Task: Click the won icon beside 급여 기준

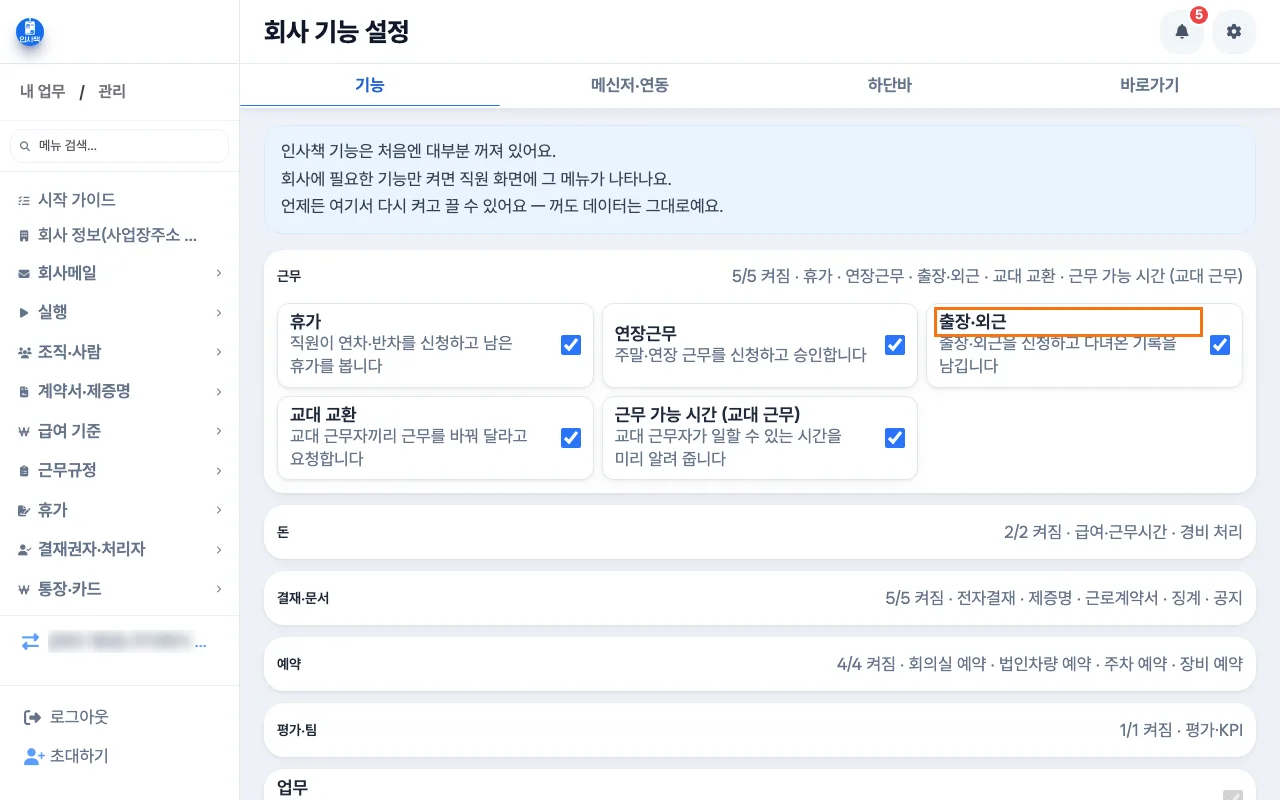Action: (x=24, y=431)
